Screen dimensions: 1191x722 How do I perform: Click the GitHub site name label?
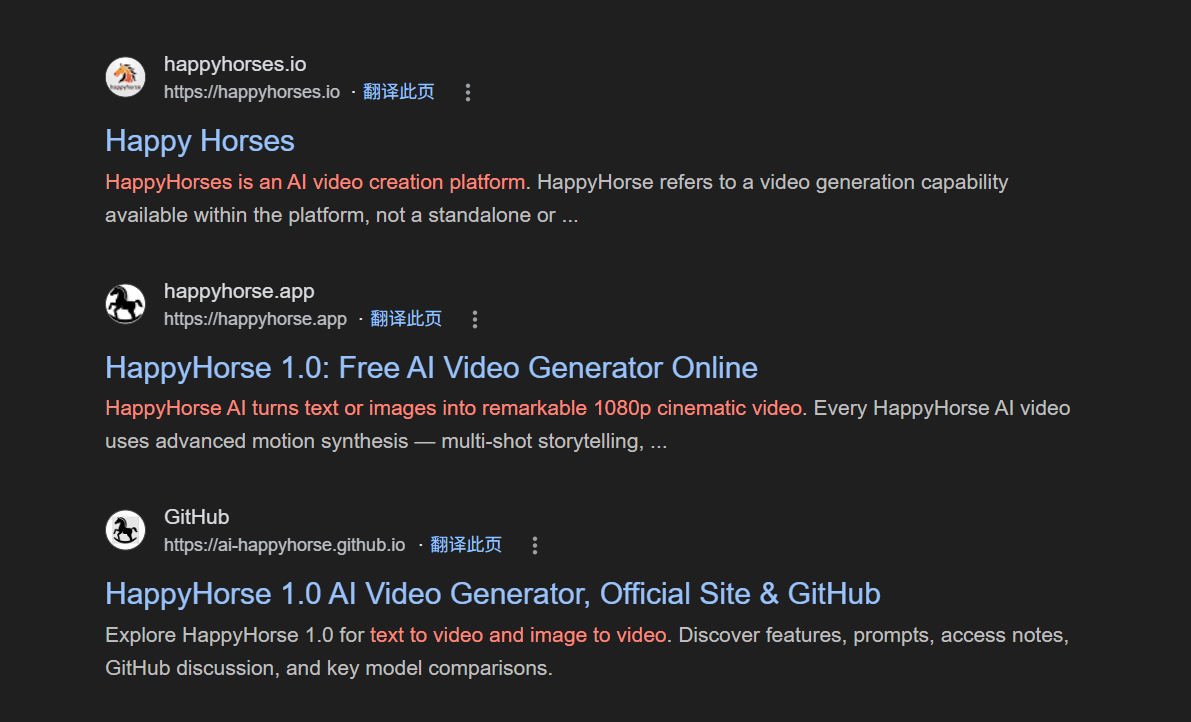[x=196, y=517]
